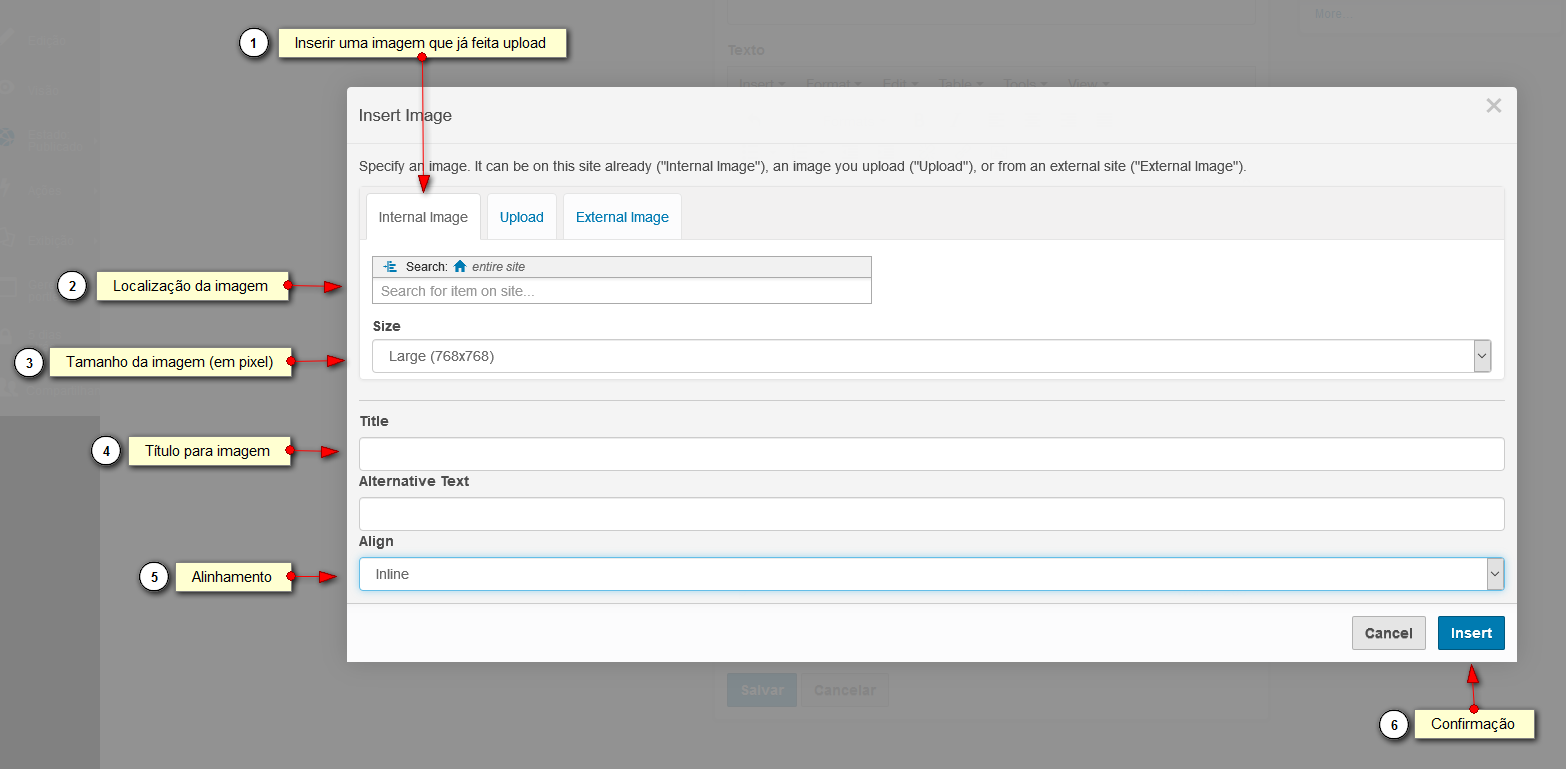Image resolution: width=1566 pixels, height=769 pixels.
Task: Click the 'Alinhamento' yellow callout label
Action: (232, 577)
